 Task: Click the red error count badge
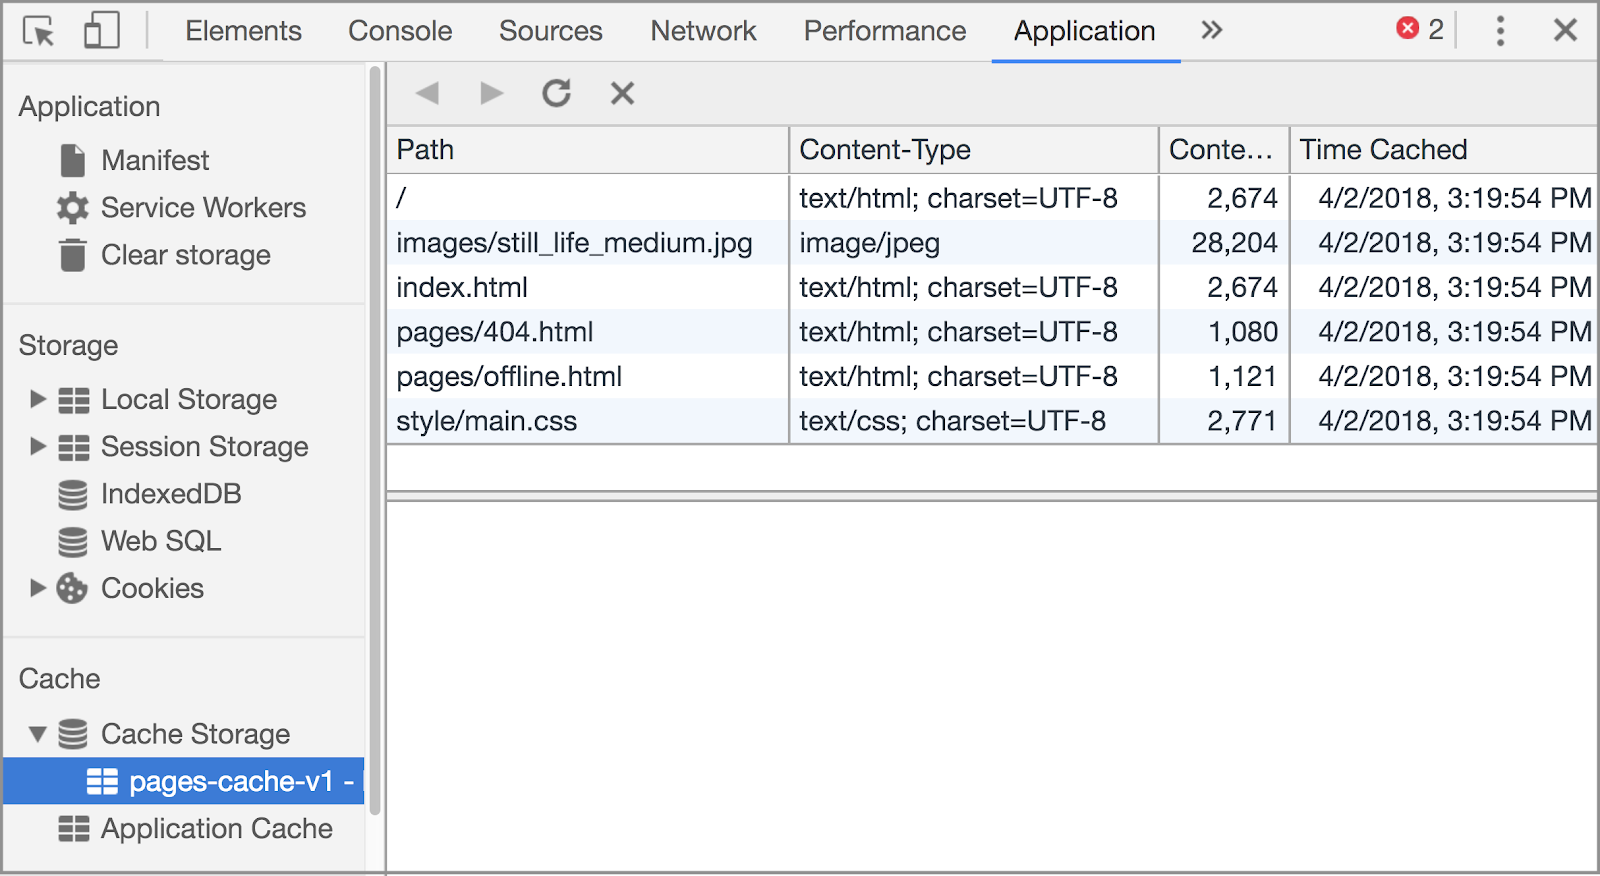pyautogui.click(x=1419, y=29)
